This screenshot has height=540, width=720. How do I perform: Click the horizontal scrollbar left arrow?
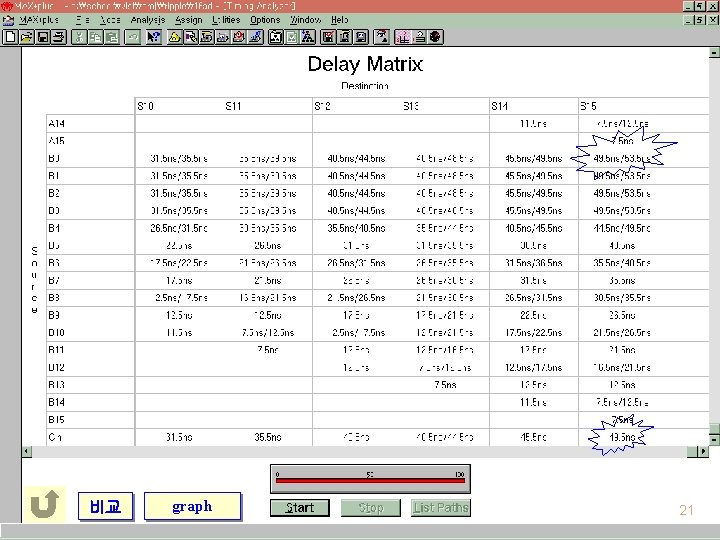pos(27,451)
